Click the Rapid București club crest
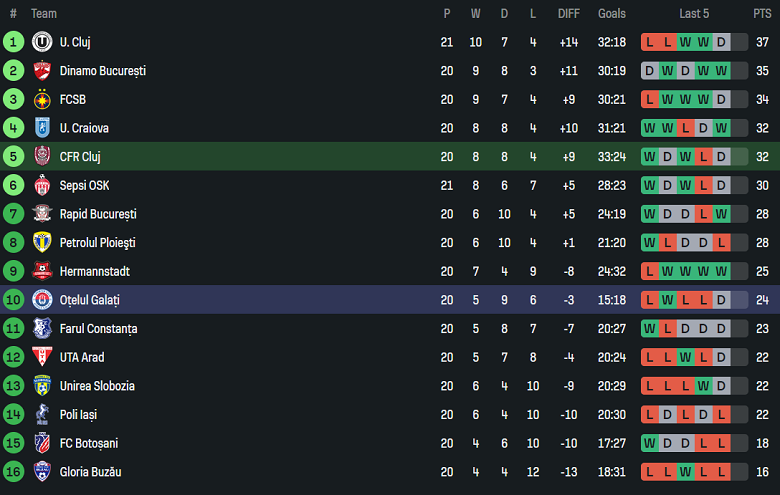This screenshot has width=780, height=495. coord(42,214)
